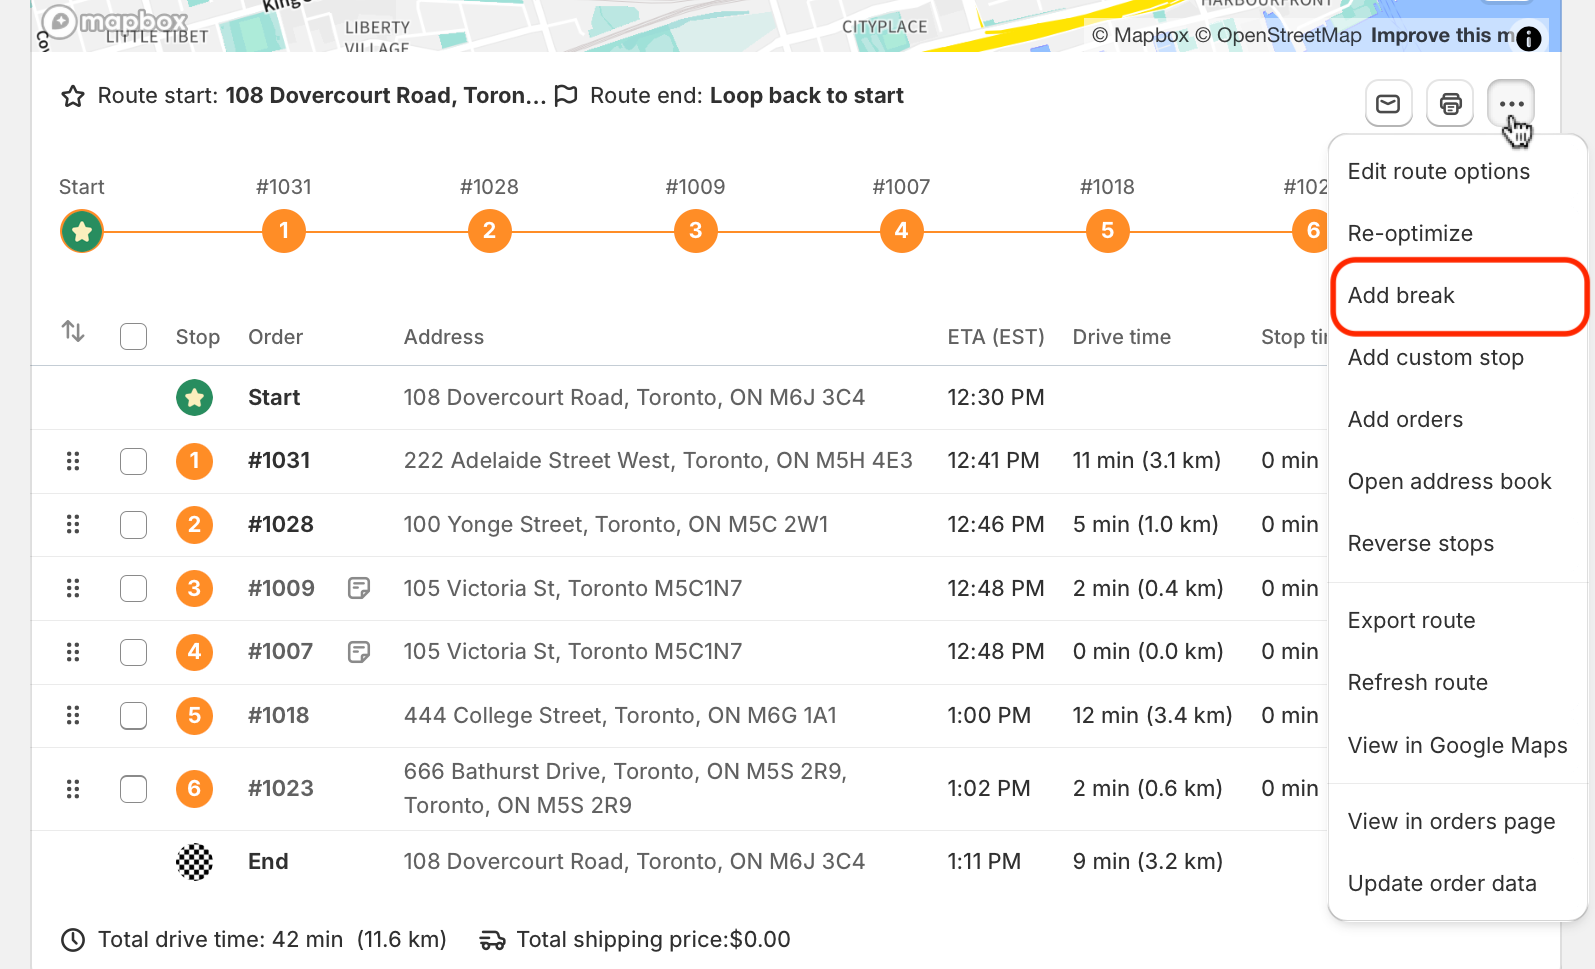The height and width of the screenshot is (969, 1595).
Task: Toggle the select-all checkbox in header
Action: pos(133,337)
